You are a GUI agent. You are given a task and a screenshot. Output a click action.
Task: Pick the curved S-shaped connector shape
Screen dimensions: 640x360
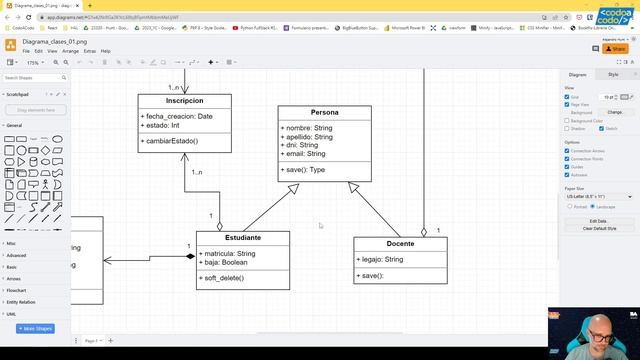coord(33,207)
